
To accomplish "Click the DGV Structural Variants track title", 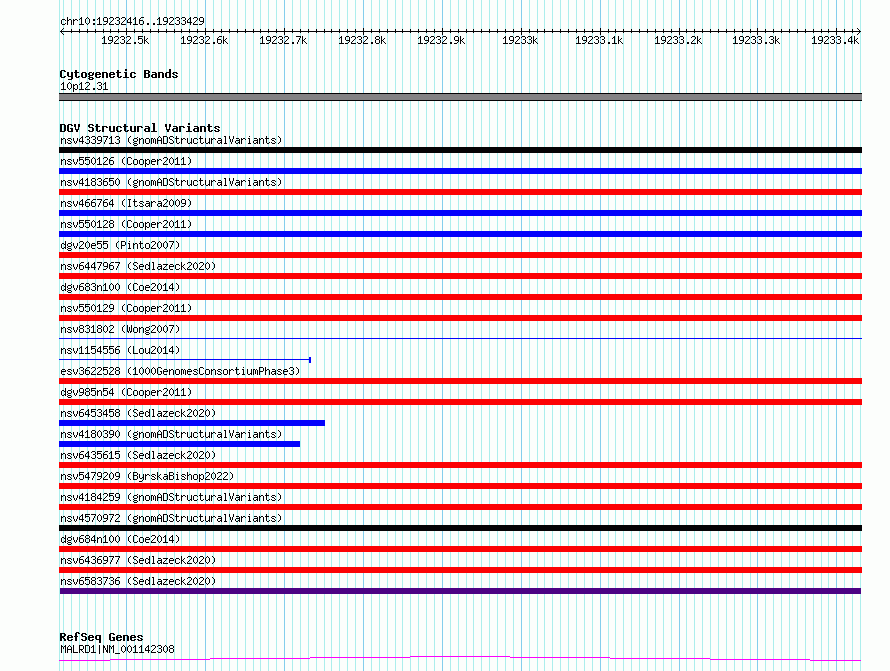I will (140, 128).
